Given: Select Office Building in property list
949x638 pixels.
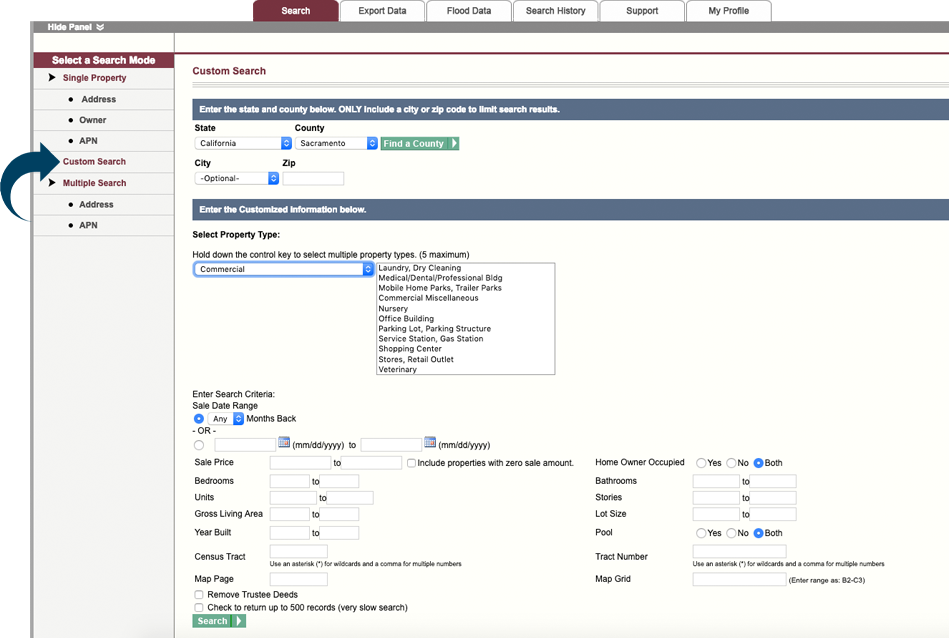Looking at the screenshot, I should 406,319.
